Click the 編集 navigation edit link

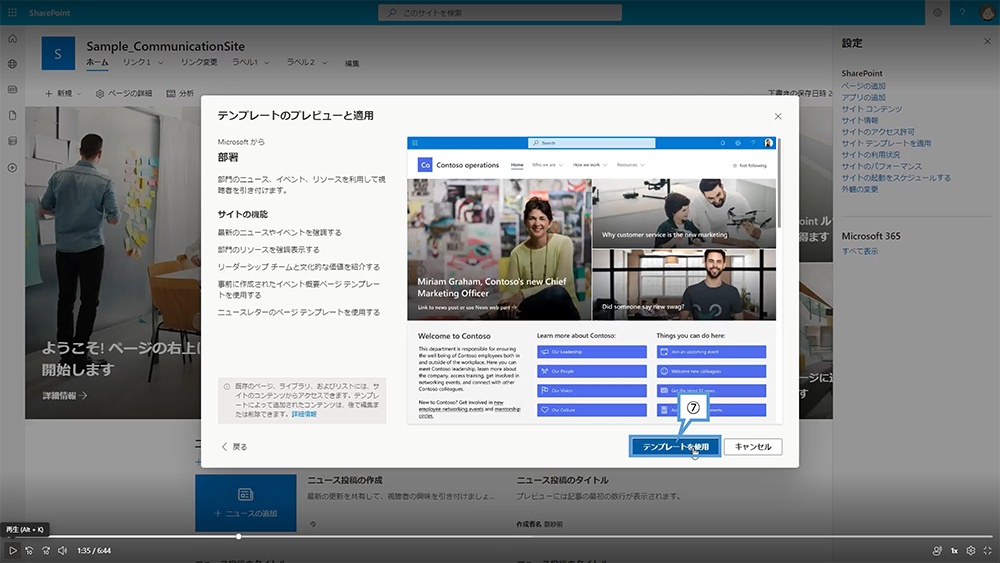[352, 63]
